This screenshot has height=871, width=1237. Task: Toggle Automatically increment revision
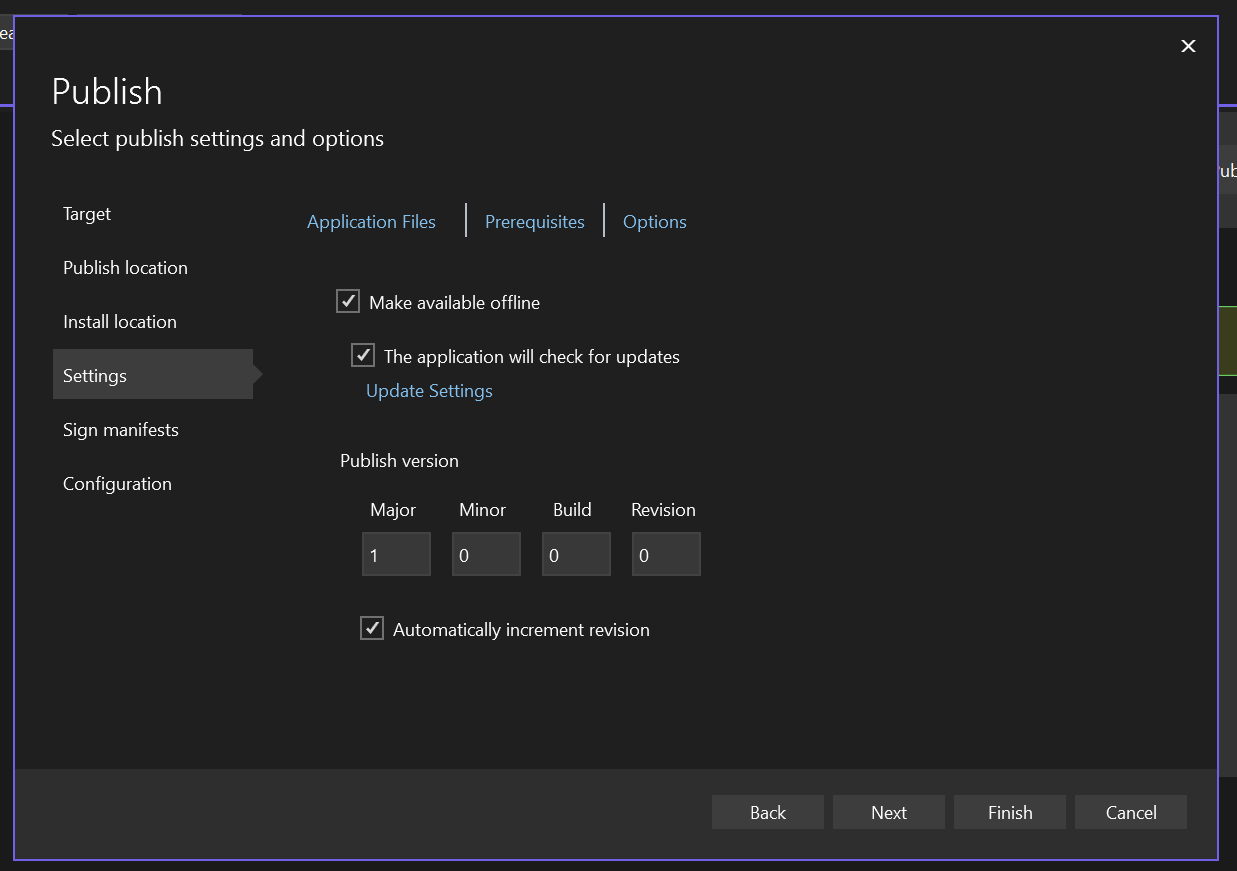371,628
